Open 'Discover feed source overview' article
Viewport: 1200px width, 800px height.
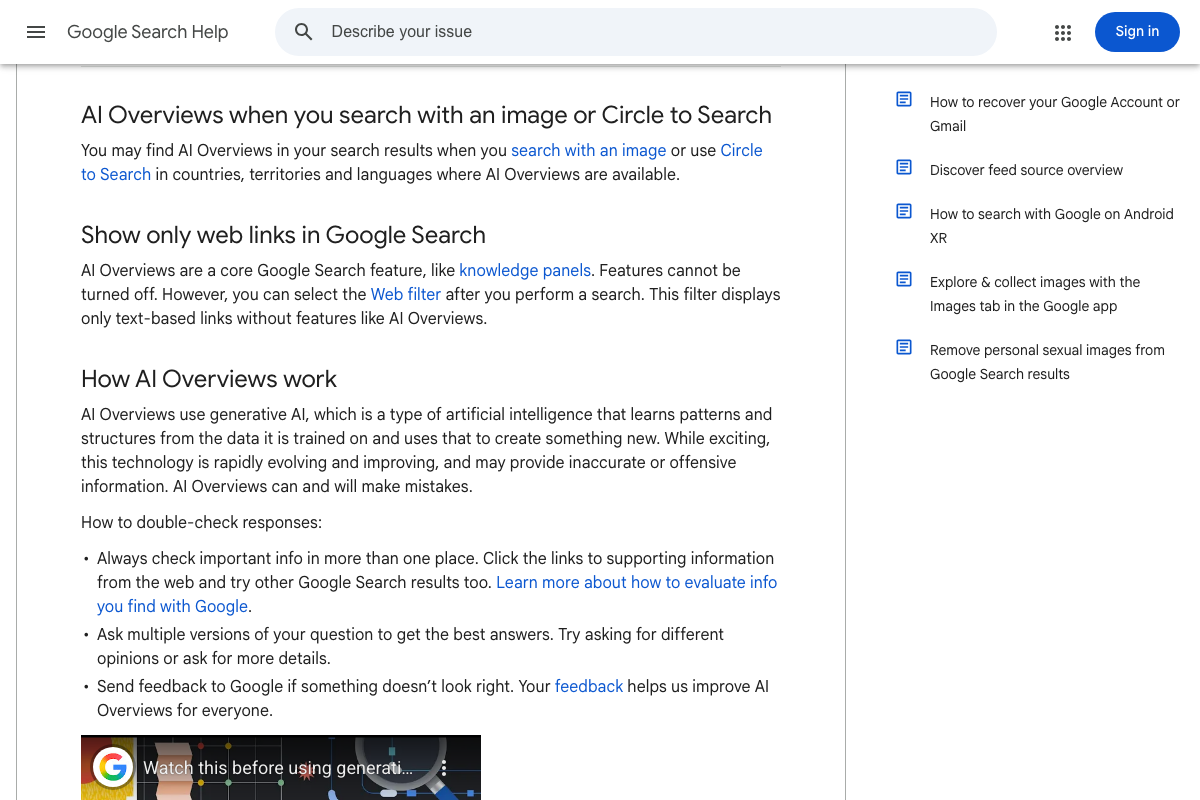tap(1026, 170)
